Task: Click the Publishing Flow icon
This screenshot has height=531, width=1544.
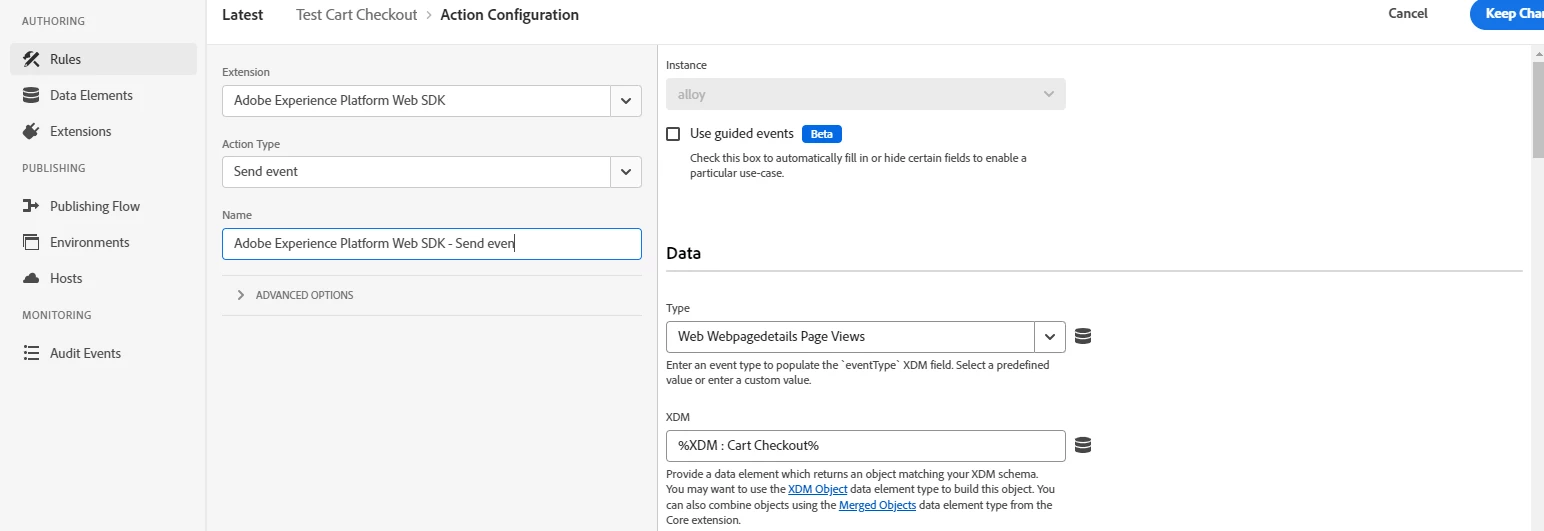Action: 31,206
